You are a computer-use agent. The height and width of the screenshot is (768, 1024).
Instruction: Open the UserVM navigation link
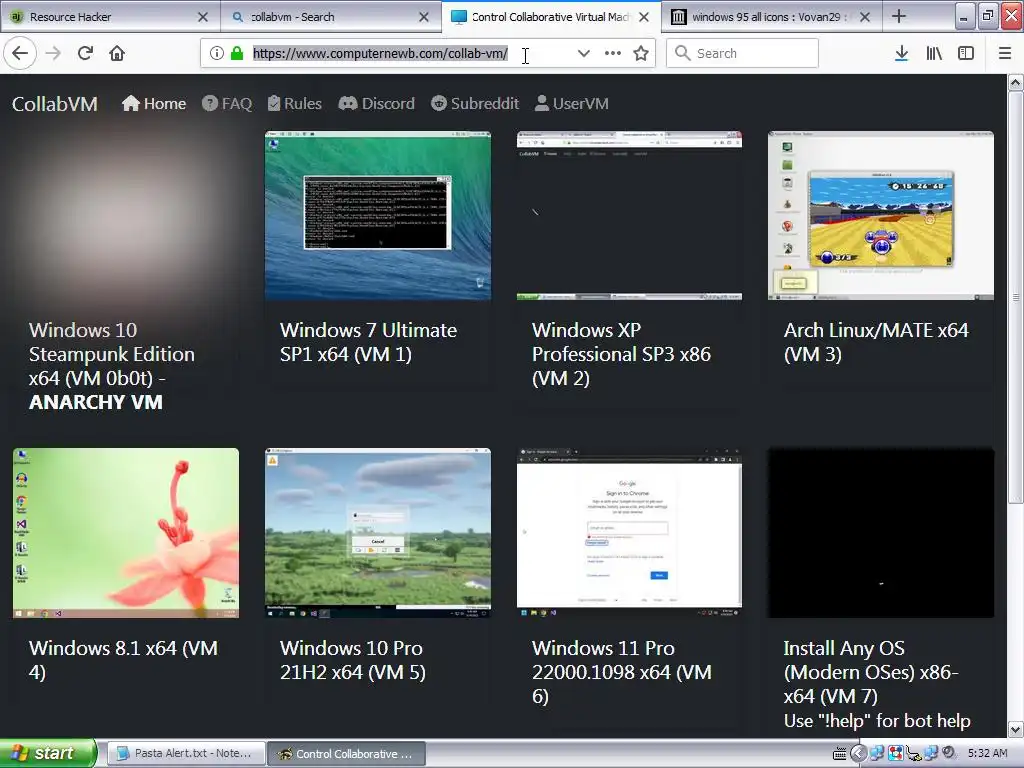pos(571,103)
